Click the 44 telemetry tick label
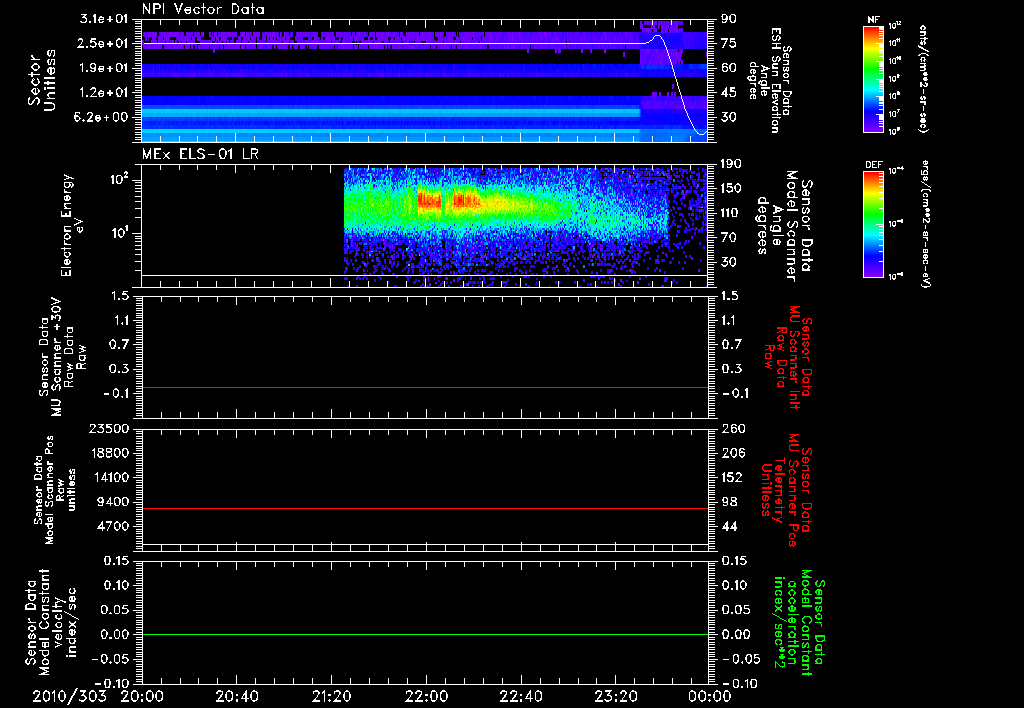1024x708 pixels. (728, 526)
